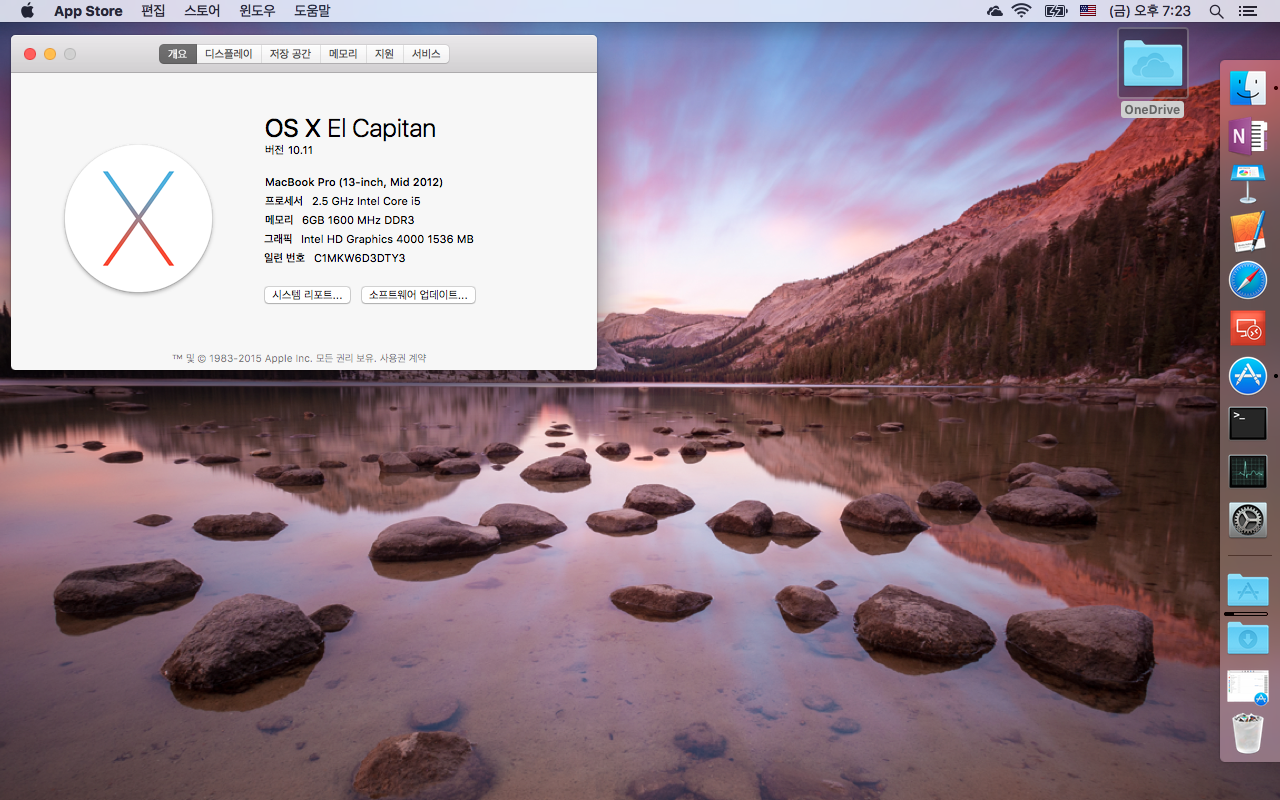Check battery charging status in menu bar

point(1056,11)
